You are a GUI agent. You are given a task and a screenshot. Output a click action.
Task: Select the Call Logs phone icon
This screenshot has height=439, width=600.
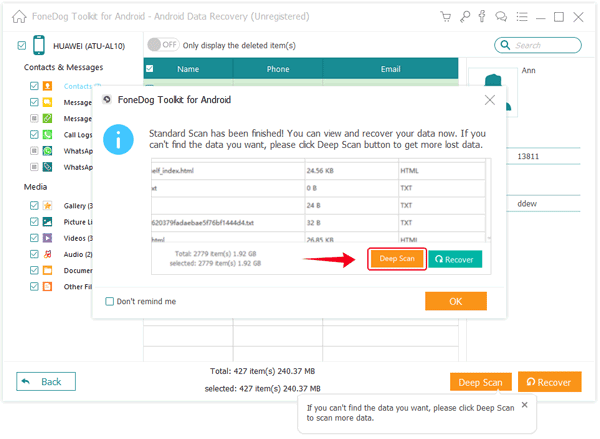(x=47, y=135)
